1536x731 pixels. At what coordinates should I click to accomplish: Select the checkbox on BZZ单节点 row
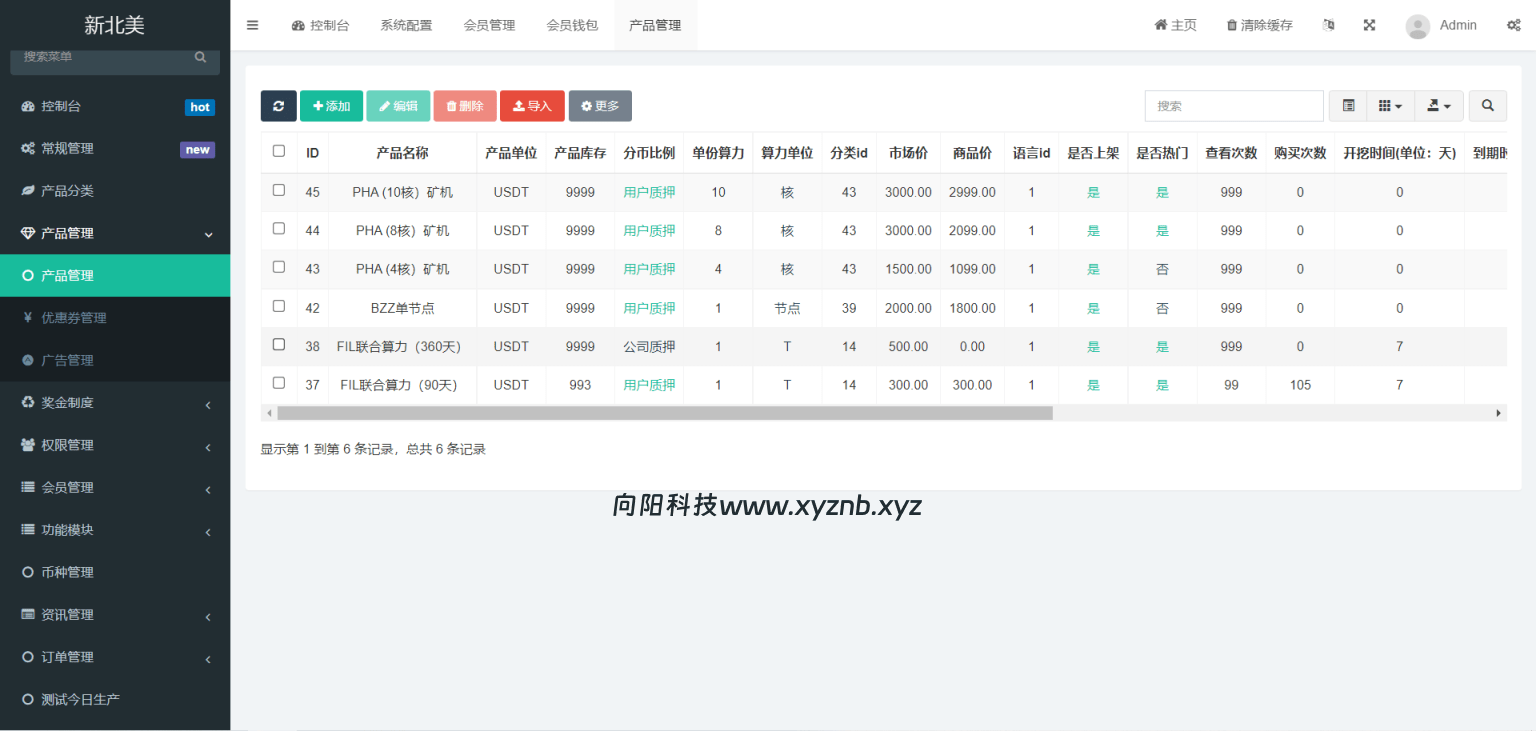point(278,307)
